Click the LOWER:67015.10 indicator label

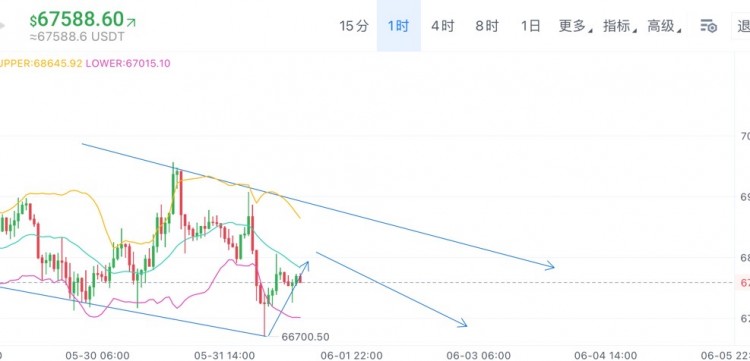tap(128, 63)
